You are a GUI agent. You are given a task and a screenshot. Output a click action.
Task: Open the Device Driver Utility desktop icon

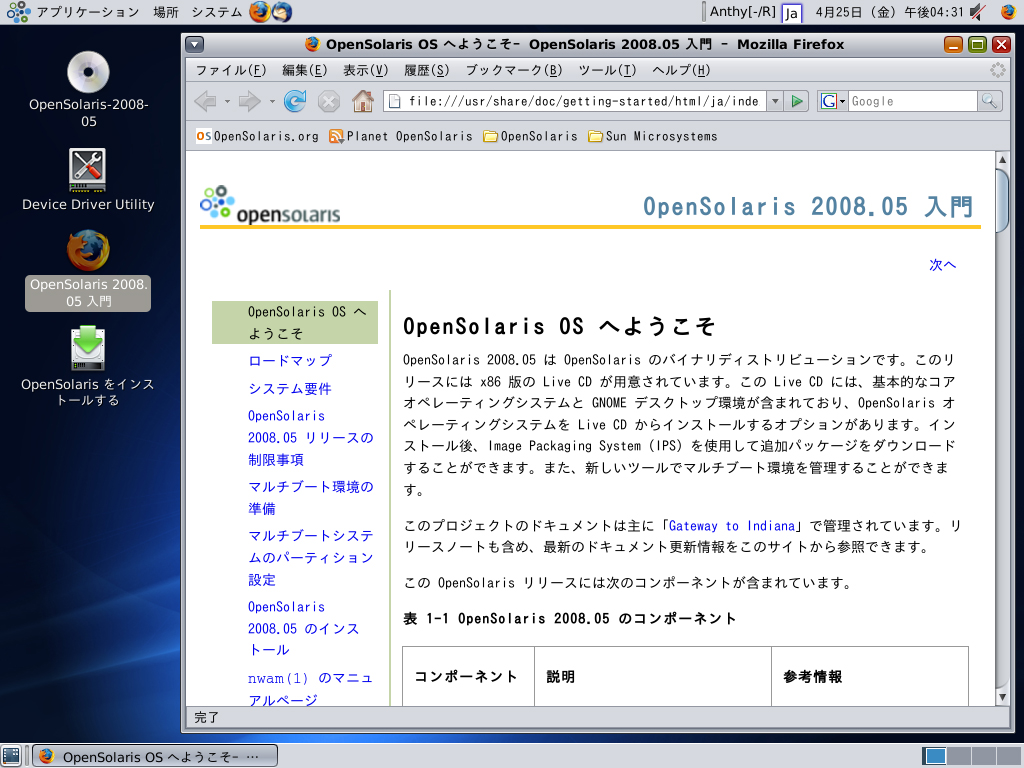click(88, 180)
